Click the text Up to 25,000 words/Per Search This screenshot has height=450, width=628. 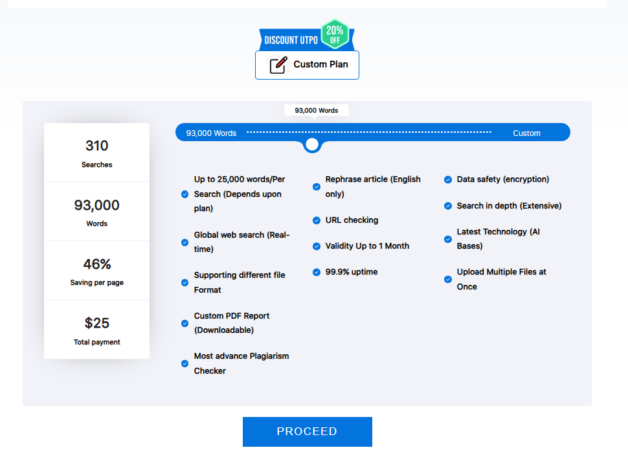click(240, 194)
